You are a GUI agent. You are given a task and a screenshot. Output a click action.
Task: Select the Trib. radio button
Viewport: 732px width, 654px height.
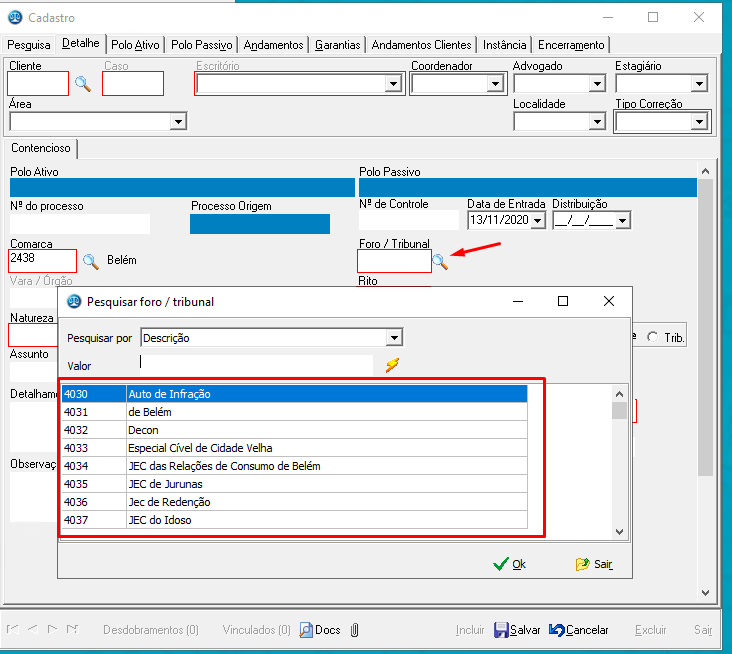(x=652, y=337)
